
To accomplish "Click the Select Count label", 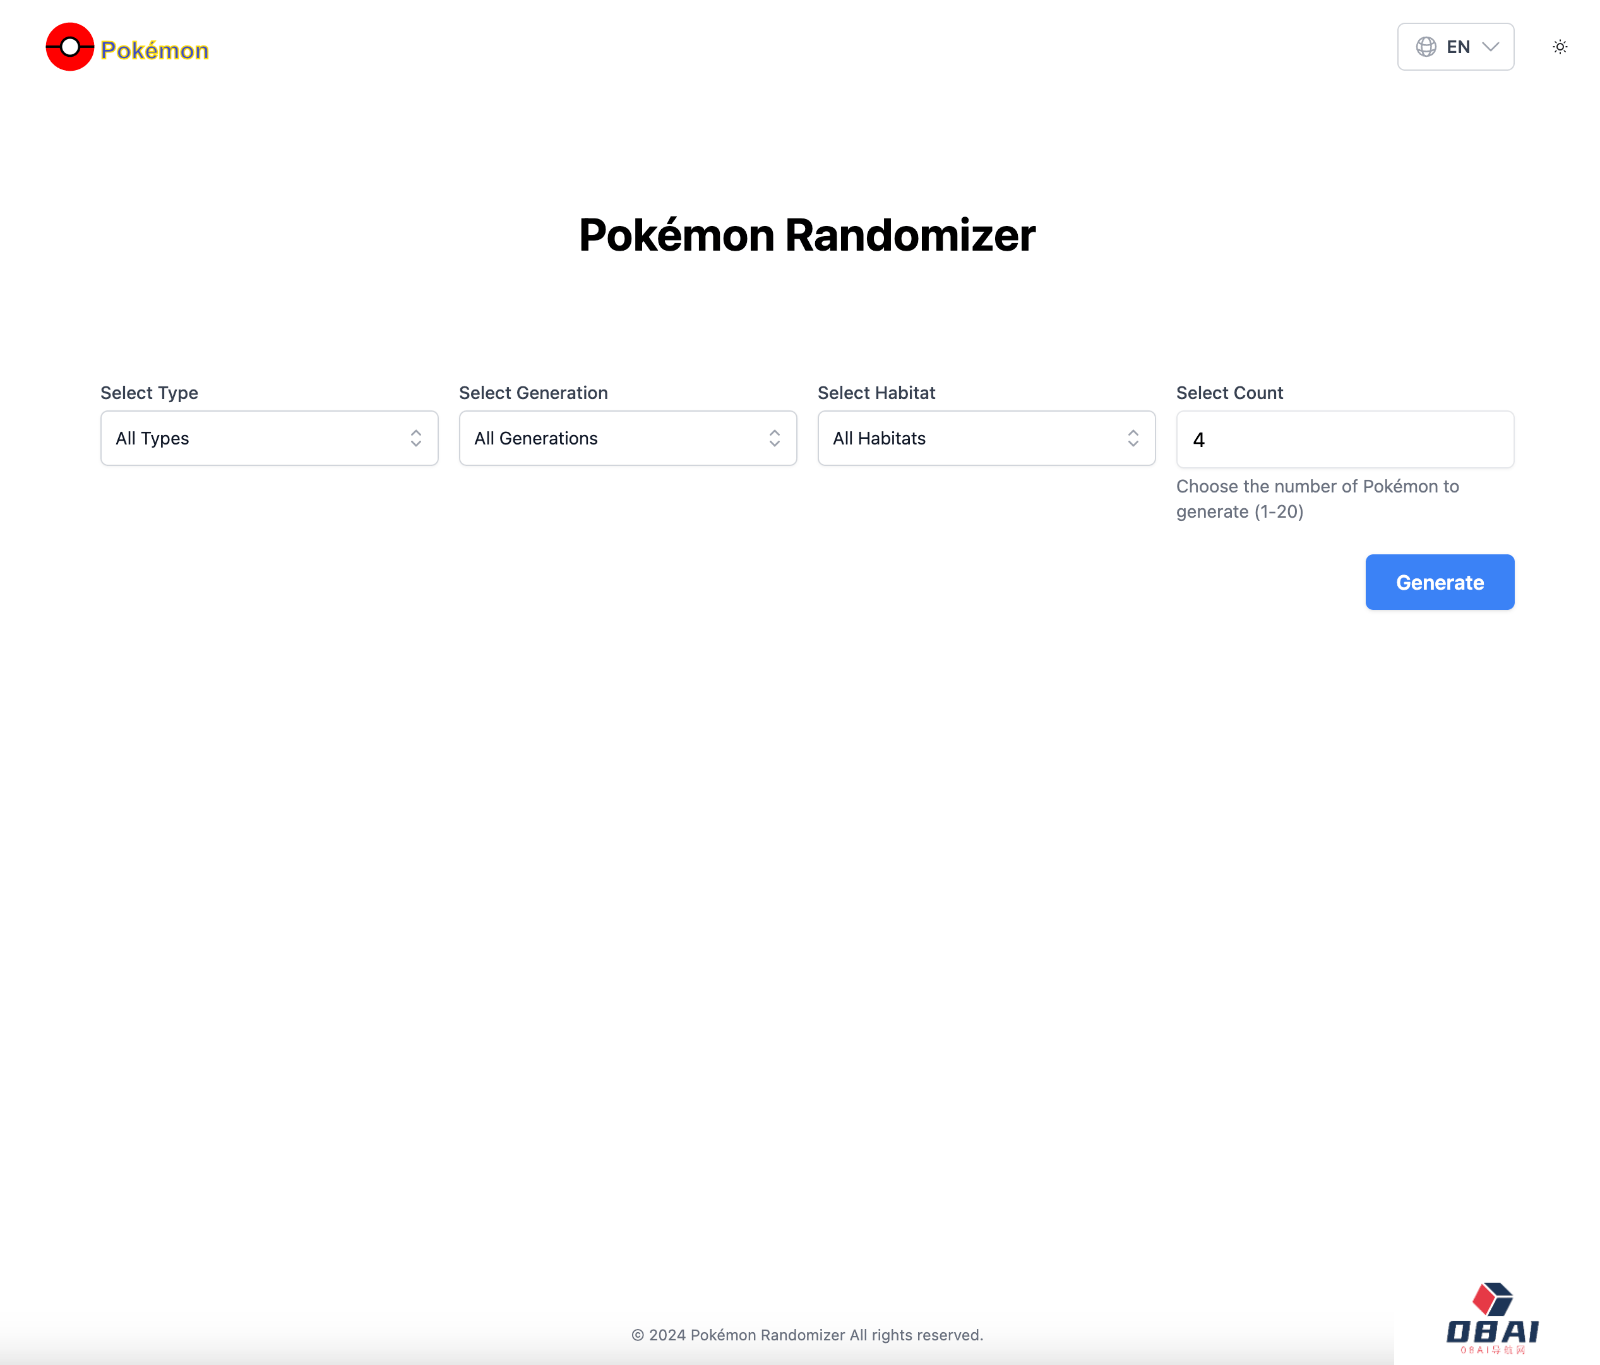I will [x=1229, y=393].
